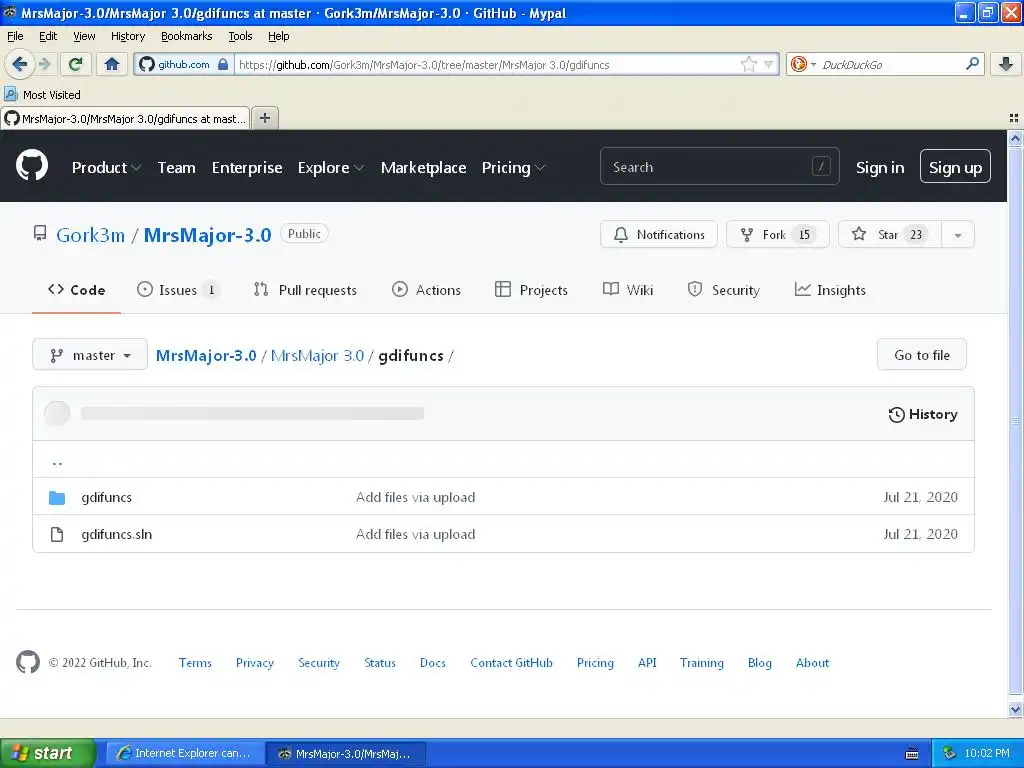The height and width of the screenshot is (768, 1024).
Task: Open the Help menu
Action: 278,36
